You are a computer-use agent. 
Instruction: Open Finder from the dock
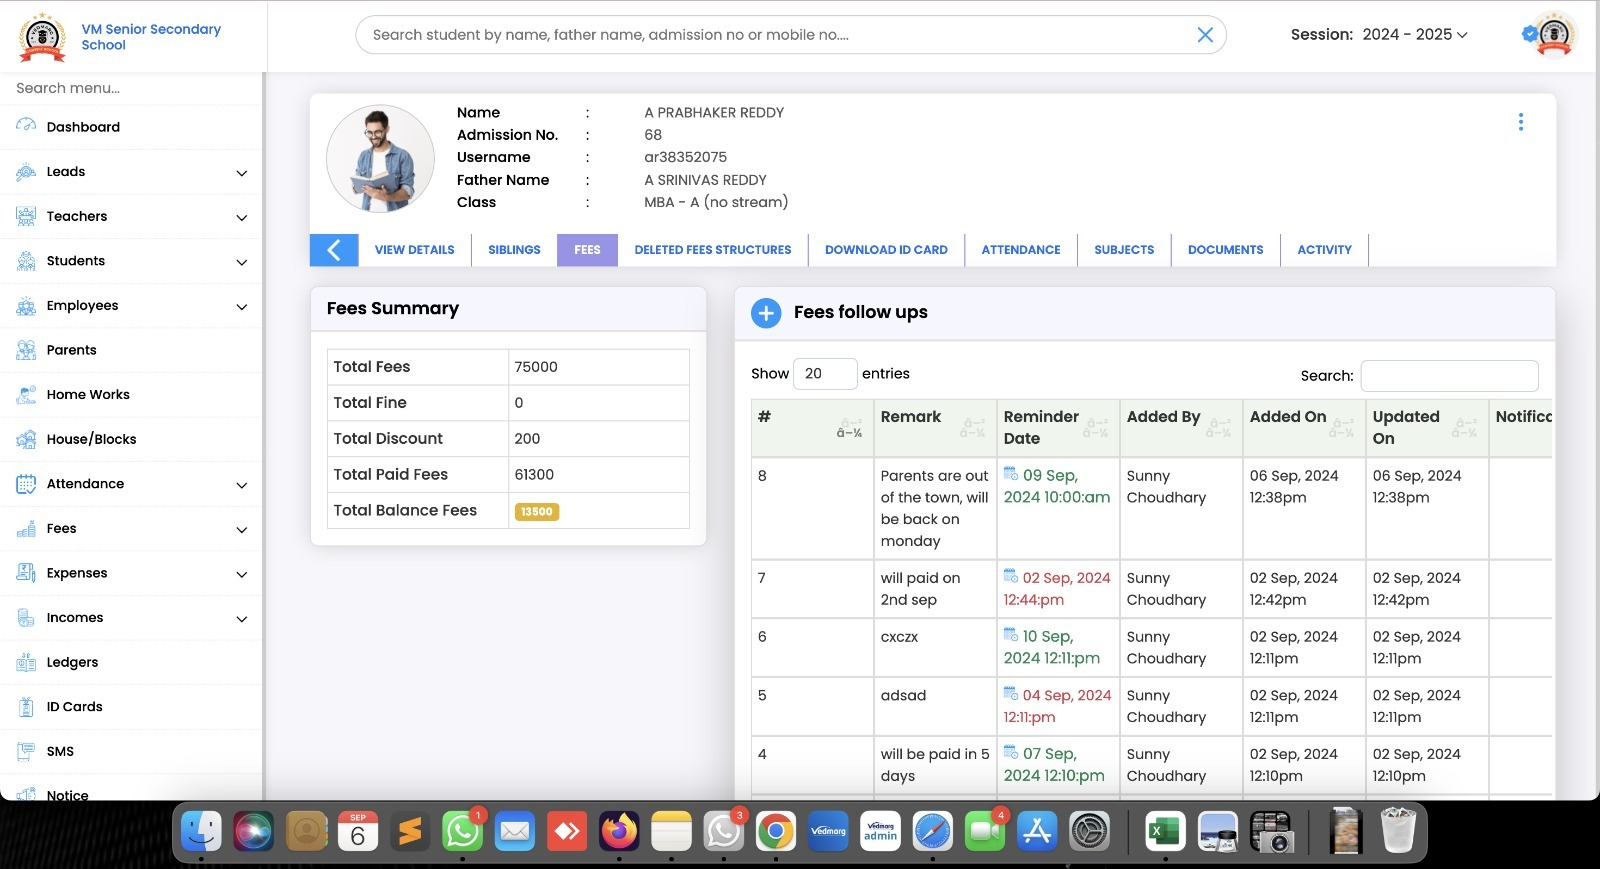coord(201,831)
